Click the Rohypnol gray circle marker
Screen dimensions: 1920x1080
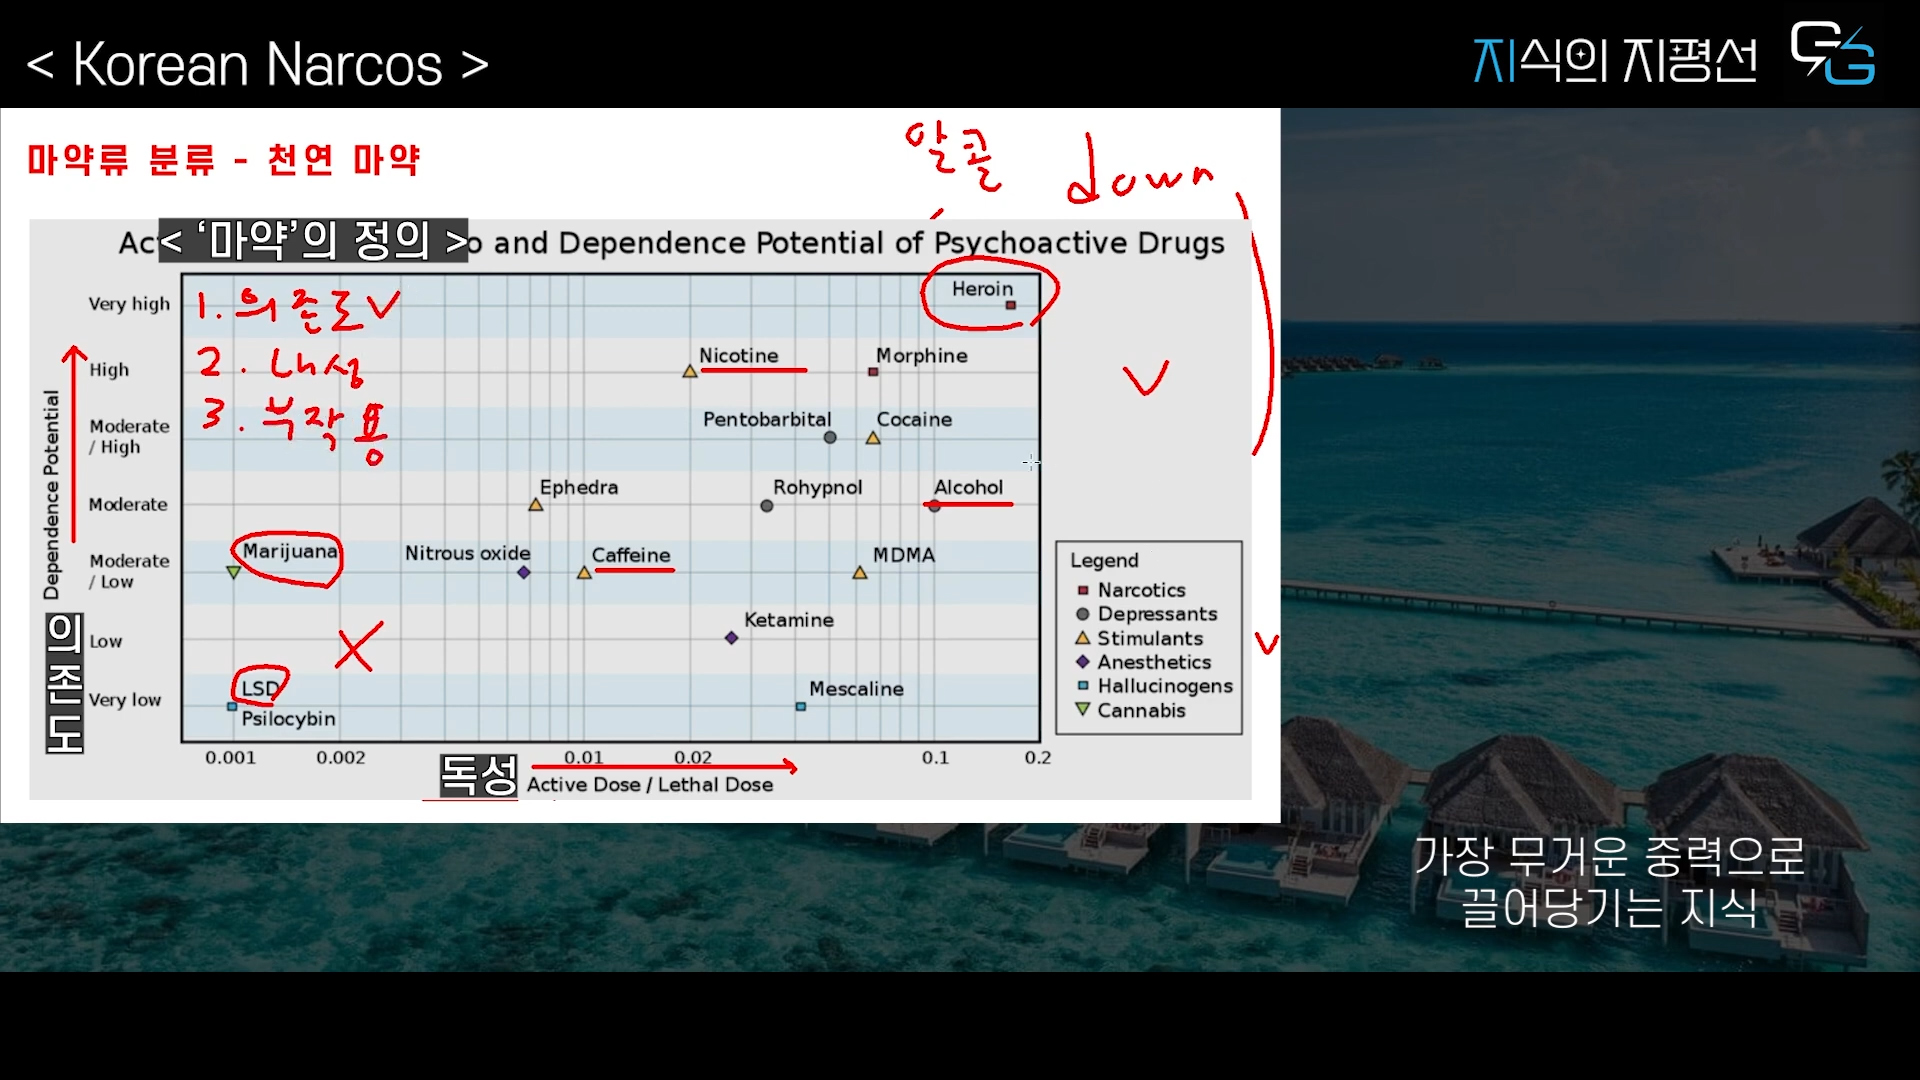click(x=767, y=506)
